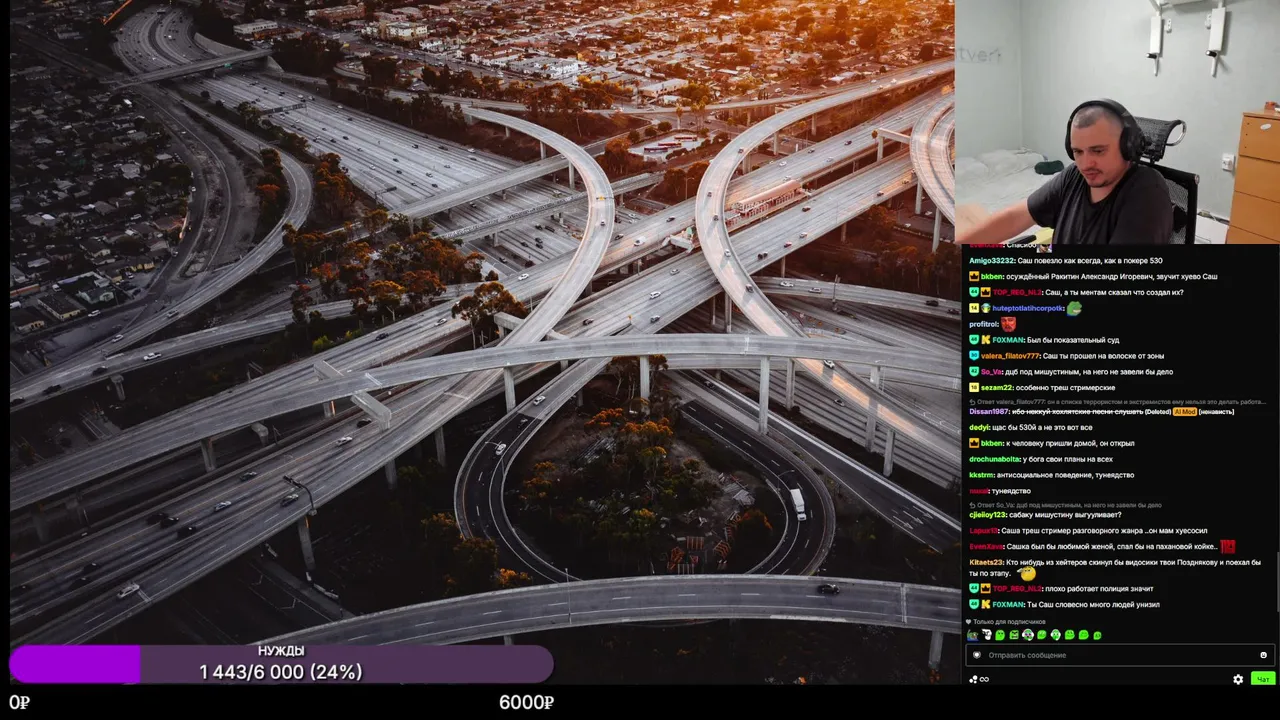Click message 'щас бы 530й а не это'
This screenshot has width=1280, height=720.
pyautogui.click(x=1043, y=427)
